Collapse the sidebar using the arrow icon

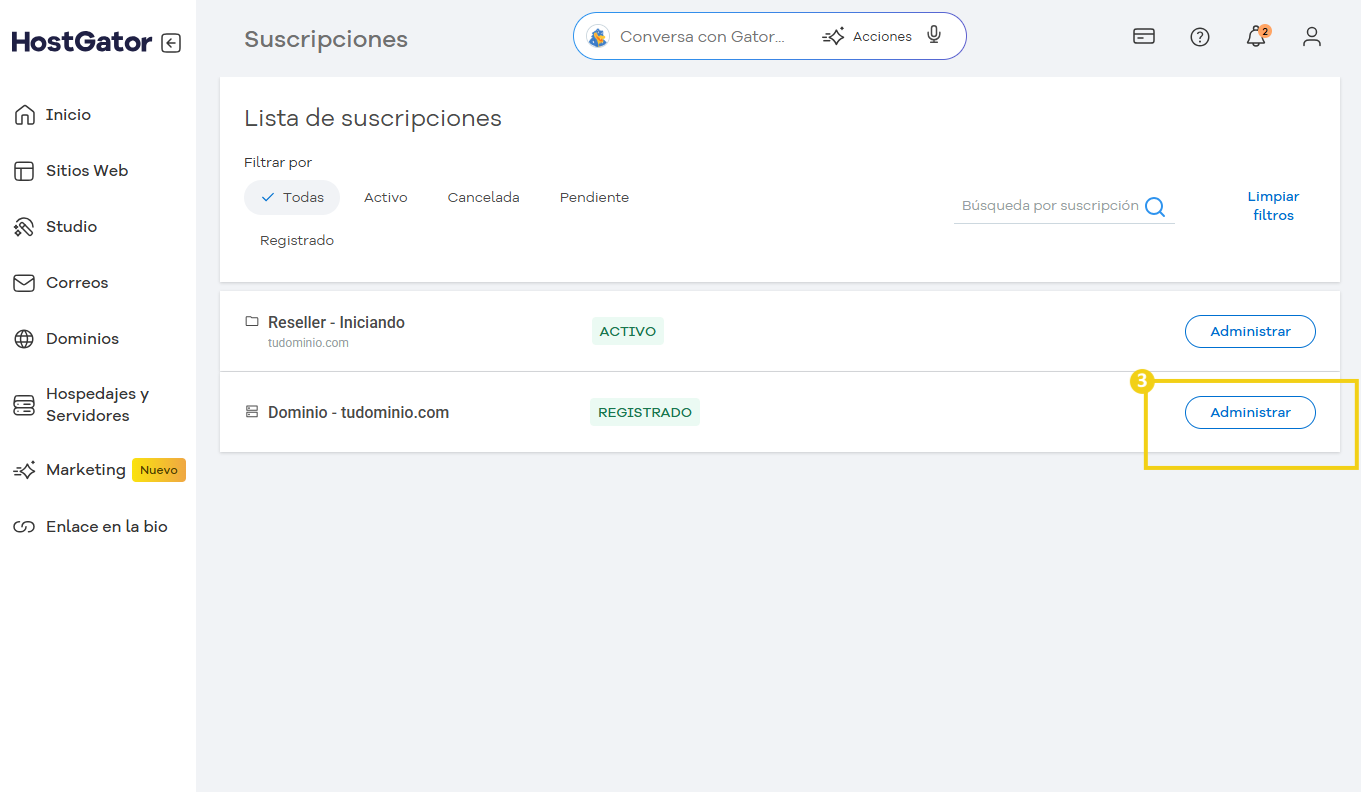click(171, 43)
